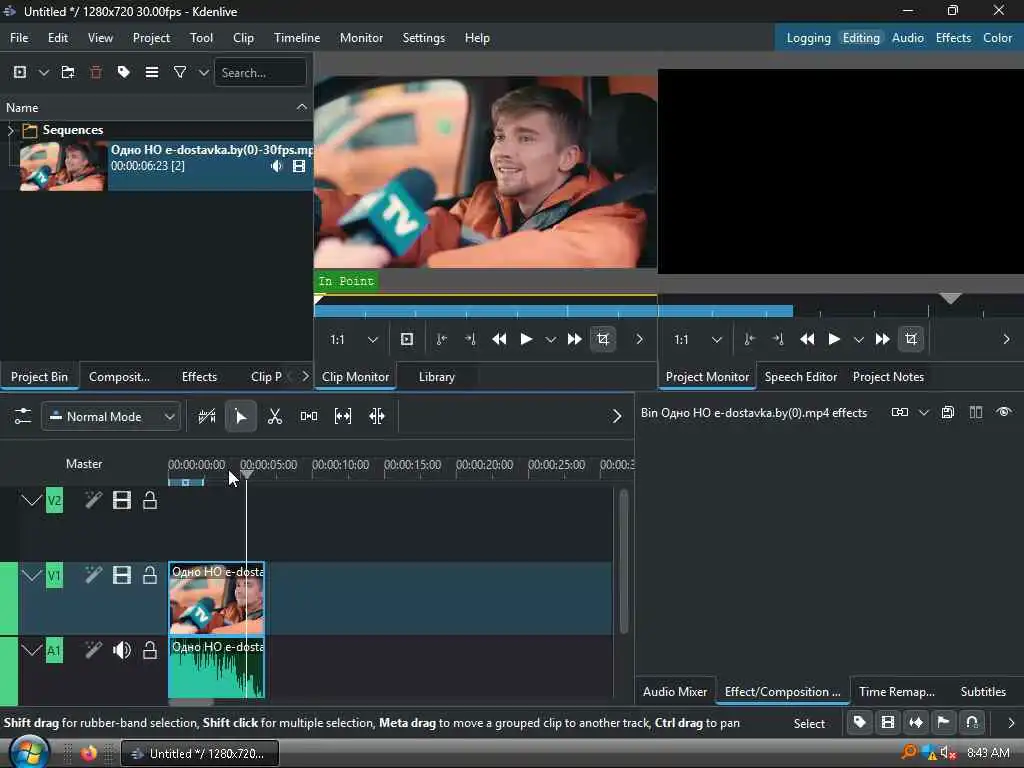Toggle hide video on V1 track
The width and height of the screenshot is (1024, 768).
coord(122,575)
